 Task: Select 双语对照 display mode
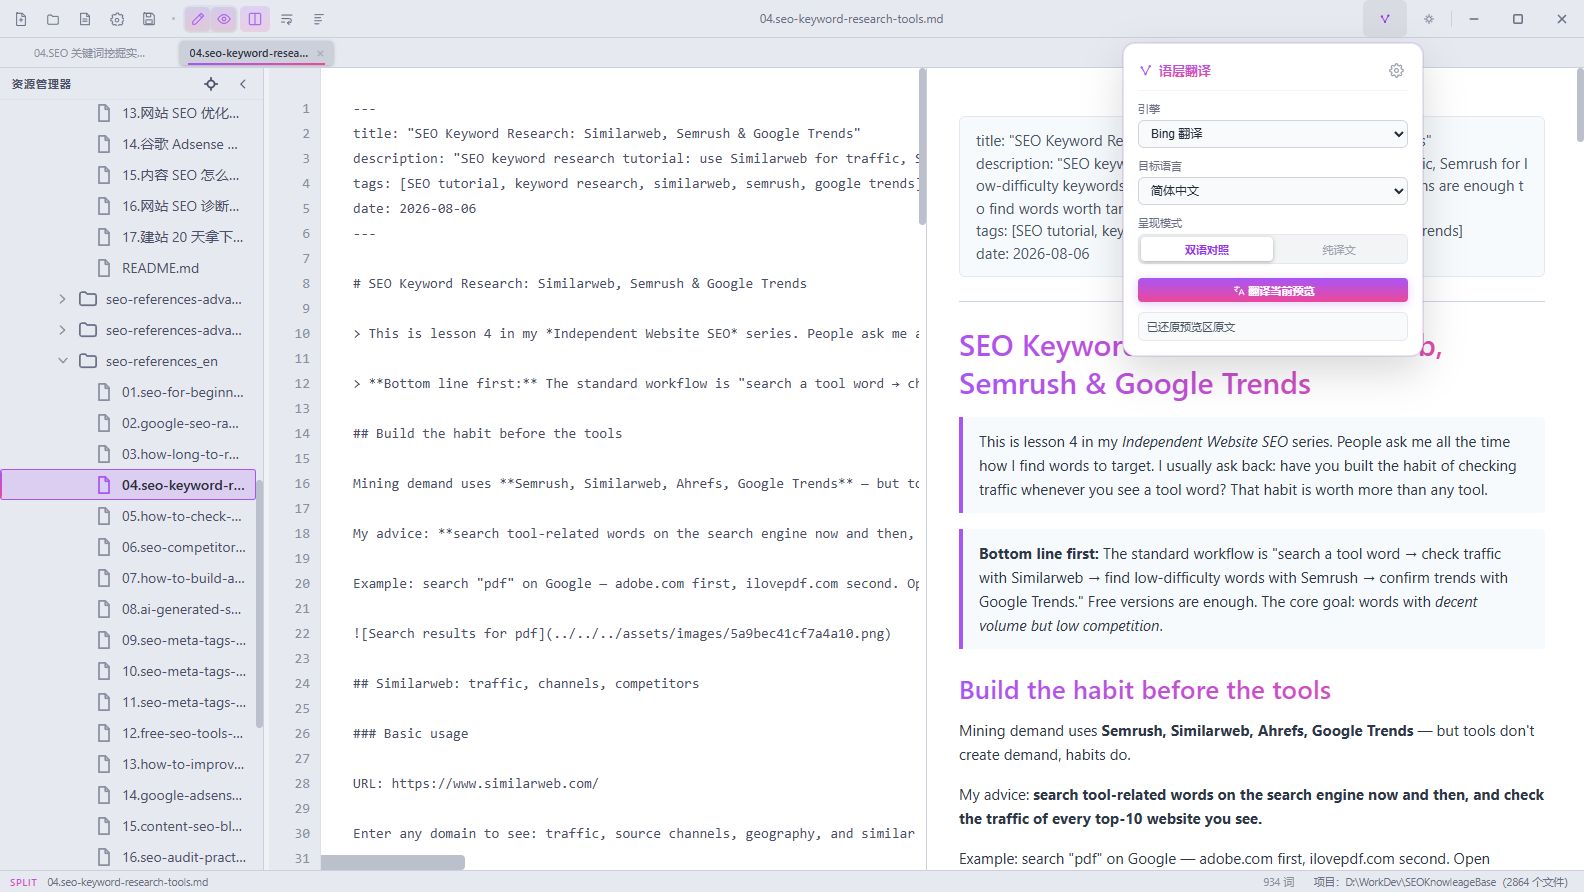[1207, 250]
